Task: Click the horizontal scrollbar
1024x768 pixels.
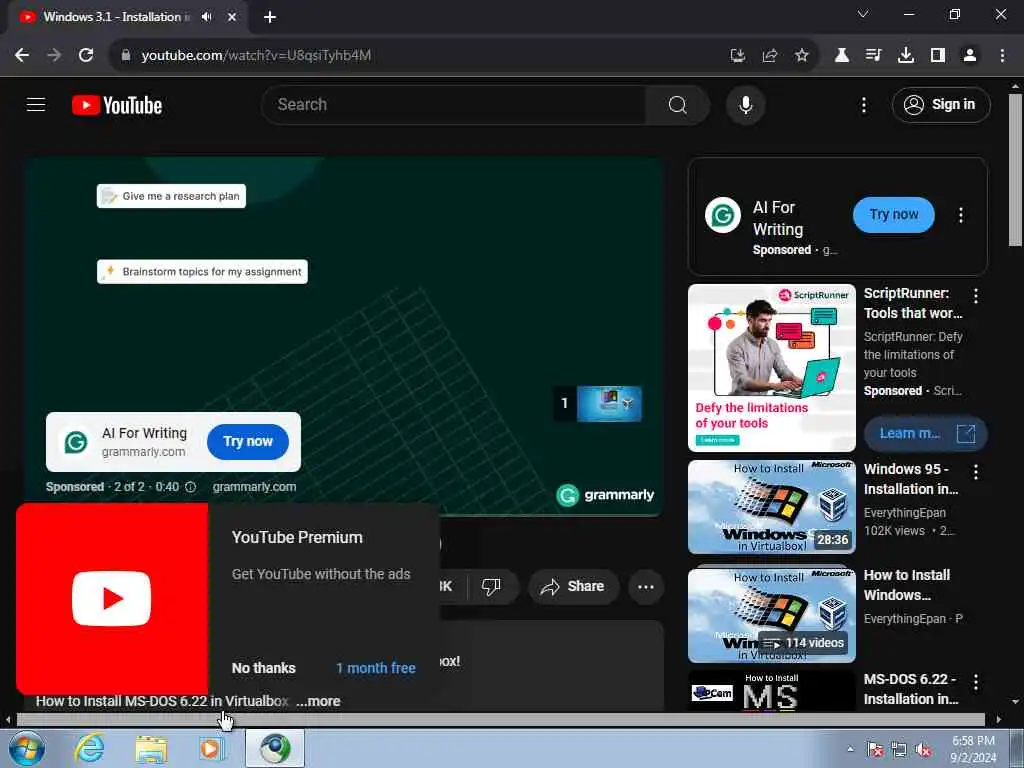Action: [500, 720]
